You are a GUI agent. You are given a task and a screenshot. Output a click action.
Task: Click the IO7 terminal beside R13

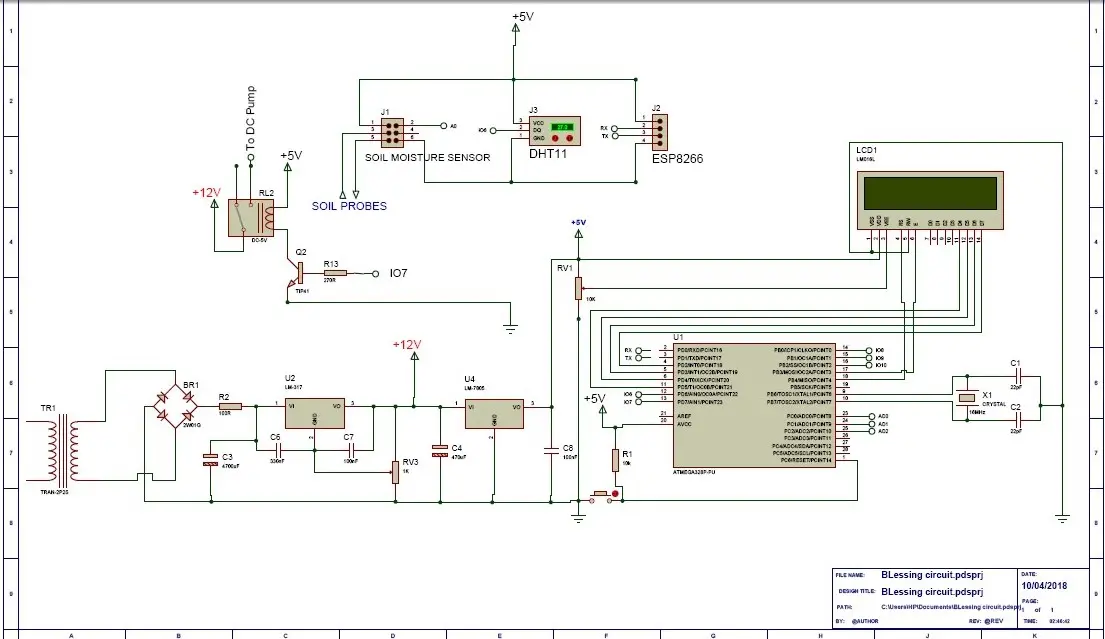(x=376, y=274)
